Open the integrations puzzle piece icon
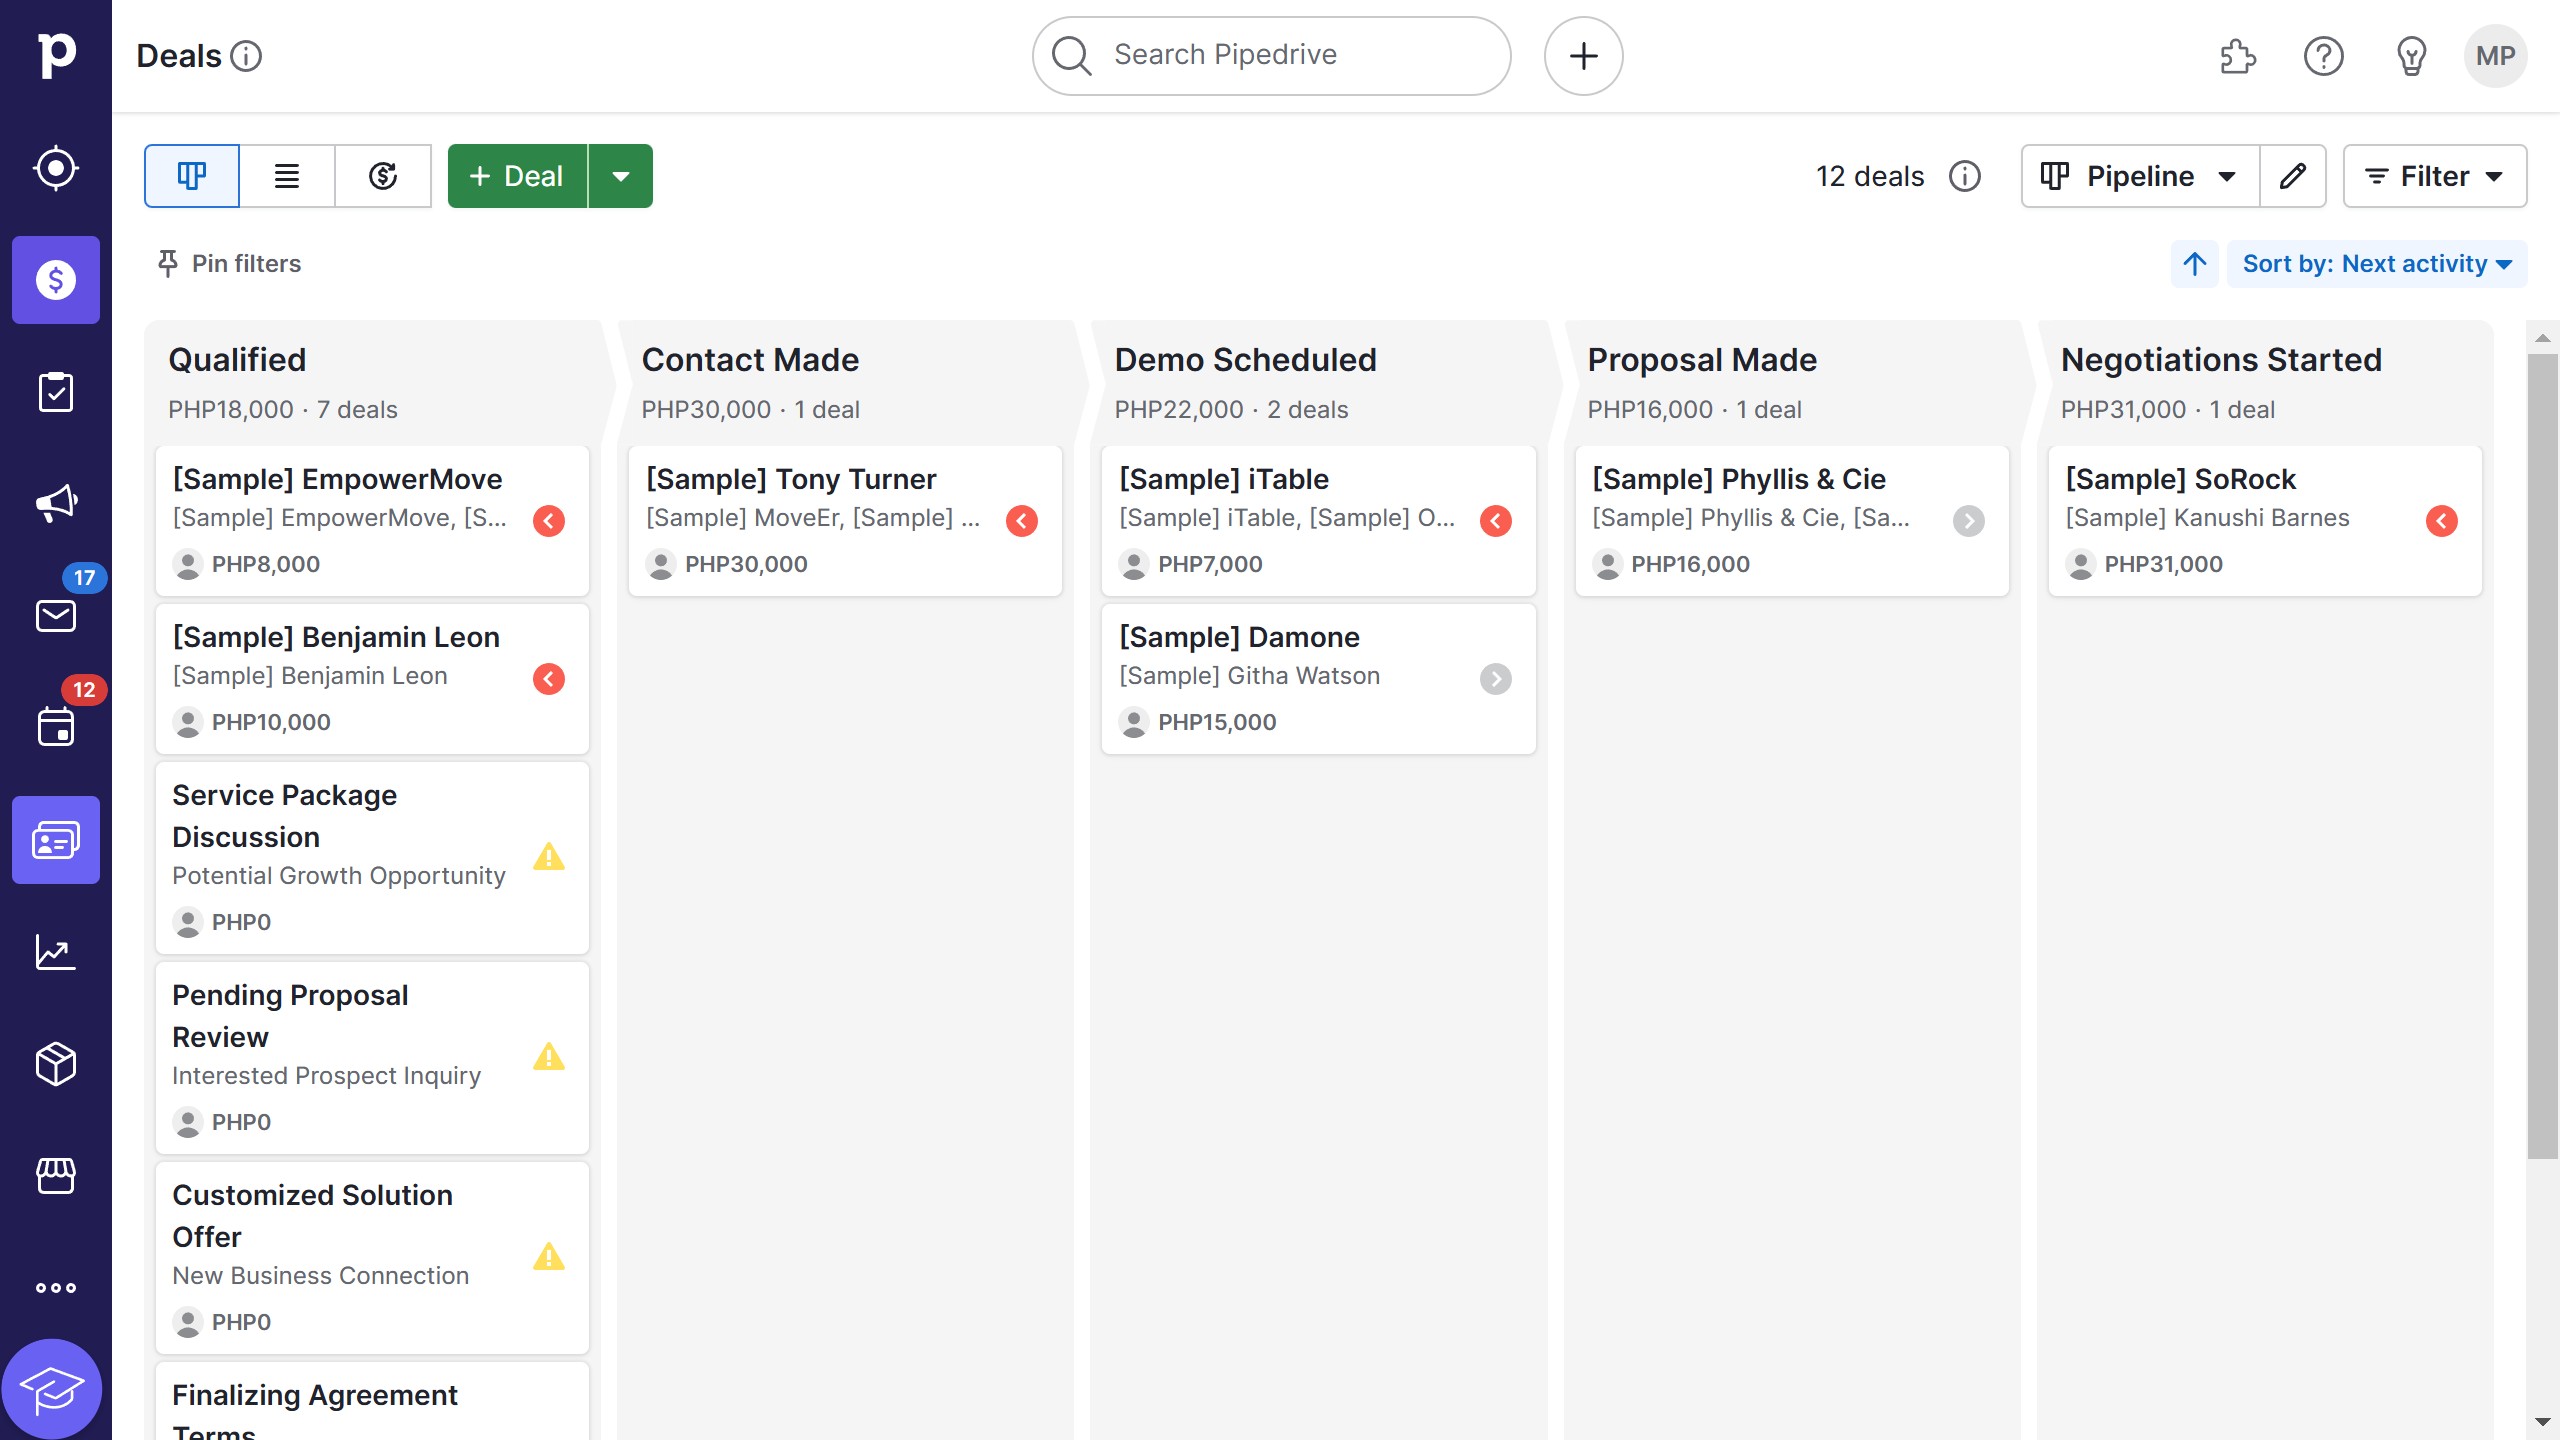This screenshot has width=2560, height=1440. (2237, 56)
